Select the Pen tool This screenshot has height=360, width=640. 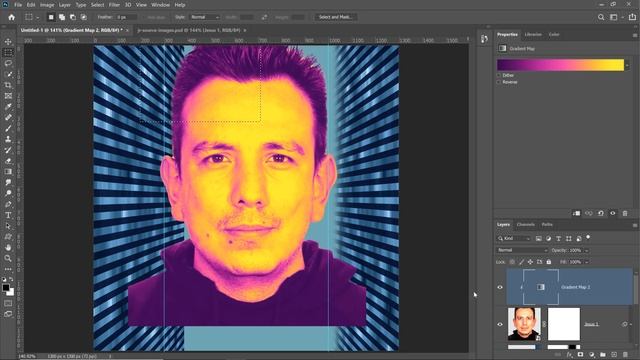pyautogui.click(x=8, y=204)
